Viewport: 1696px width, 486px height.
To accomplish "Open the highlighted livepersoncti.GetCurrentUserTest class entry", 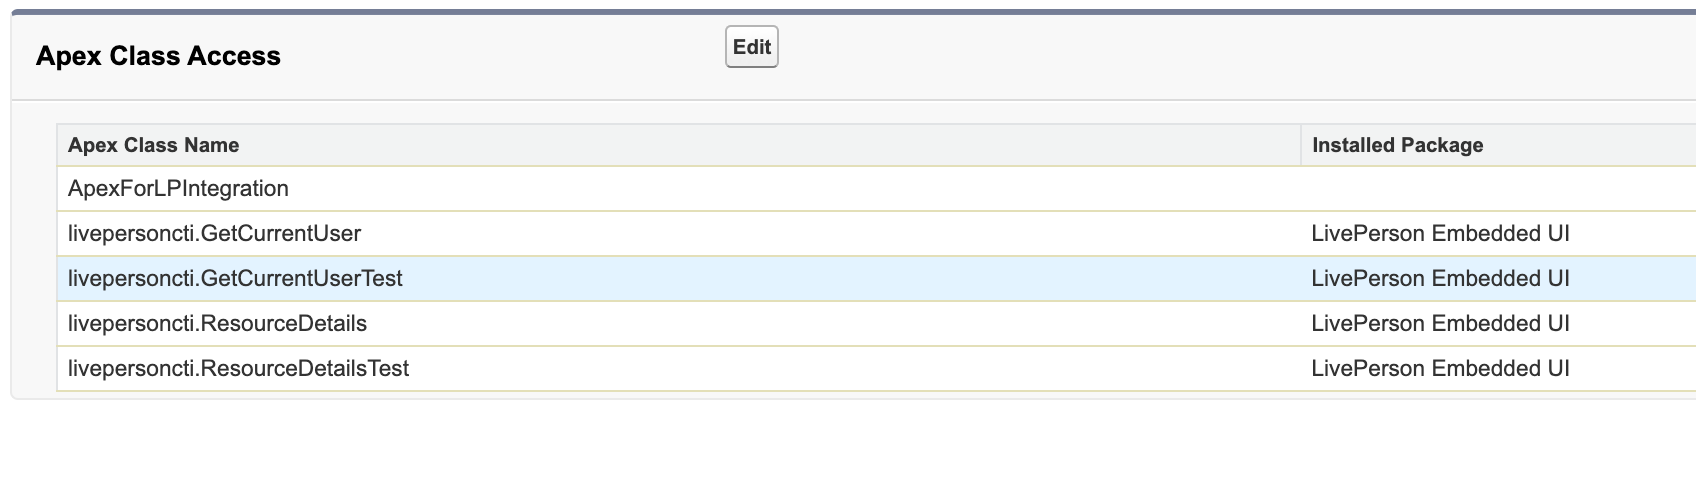I will pos(235,278).
